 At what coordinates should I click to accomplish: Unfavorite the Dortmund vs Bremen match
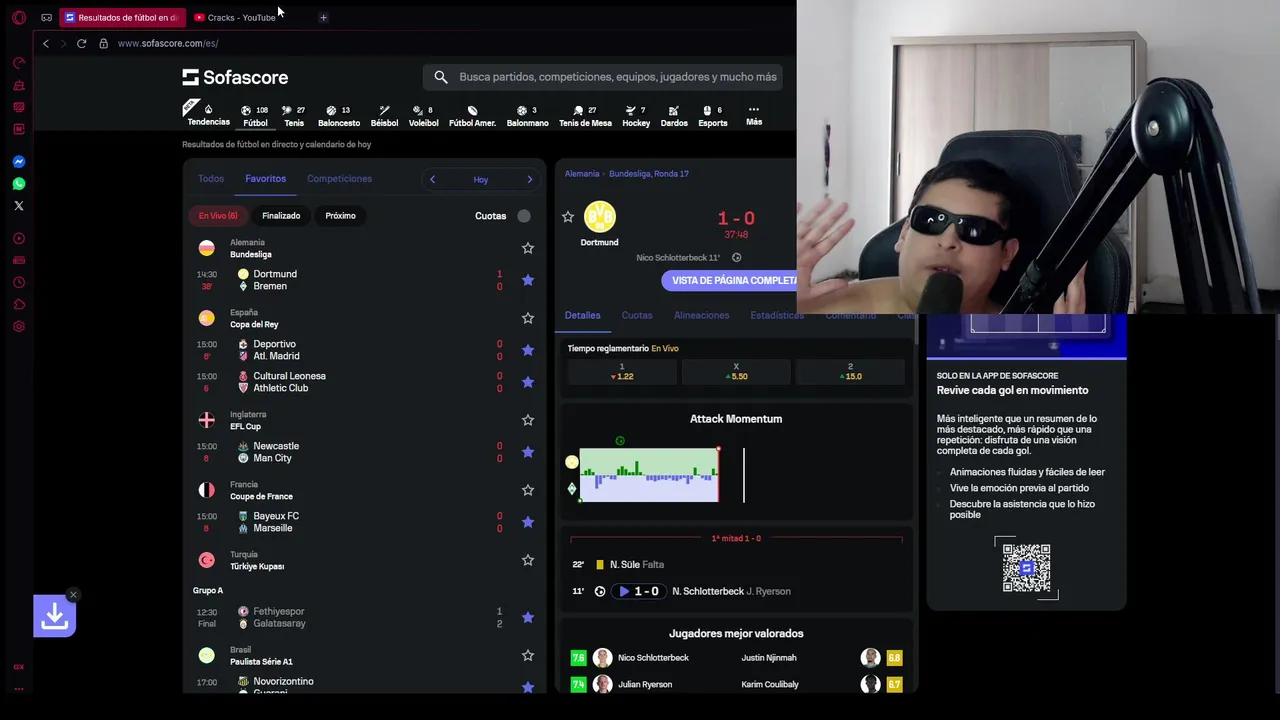(528, 280)
